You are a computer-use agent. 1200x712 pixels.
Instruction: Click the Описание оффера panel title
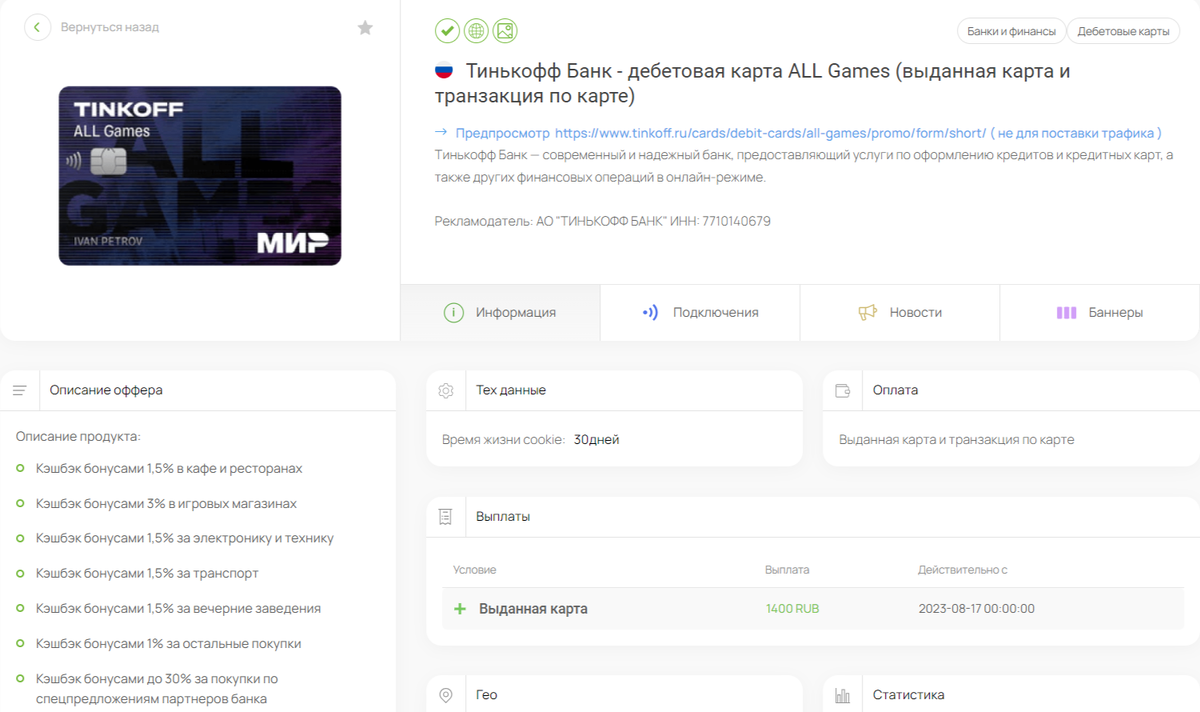106,390
